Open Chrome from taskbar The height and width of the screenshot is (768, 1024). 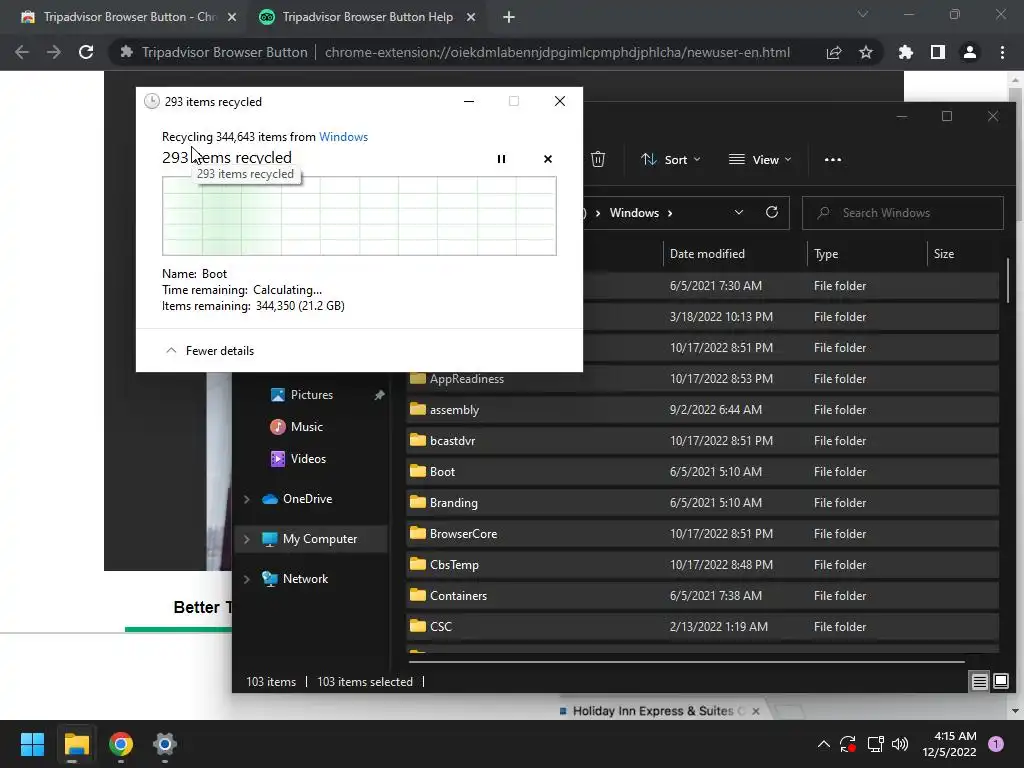click(121, 744)
